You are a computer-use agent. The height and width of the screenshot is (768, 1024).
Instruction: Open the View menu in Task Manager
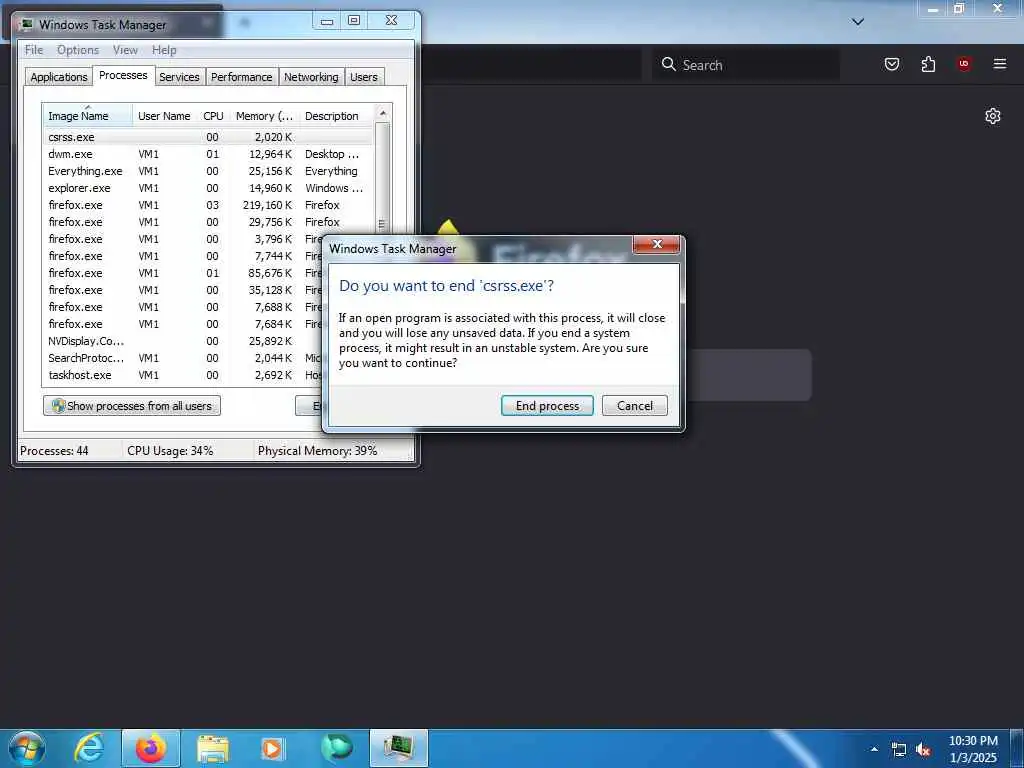tap(125, 50)
